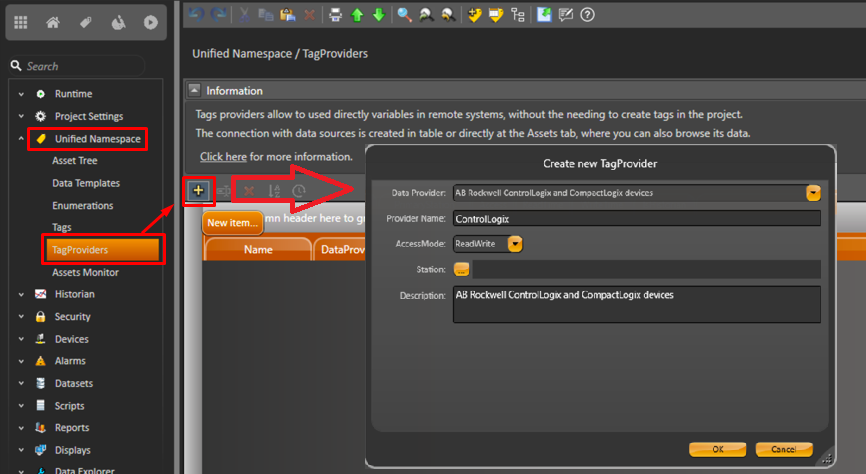Click the Provider Name input field
Image resolution: width=866 pixels, height=474 pixels.
tap(636, 218)
